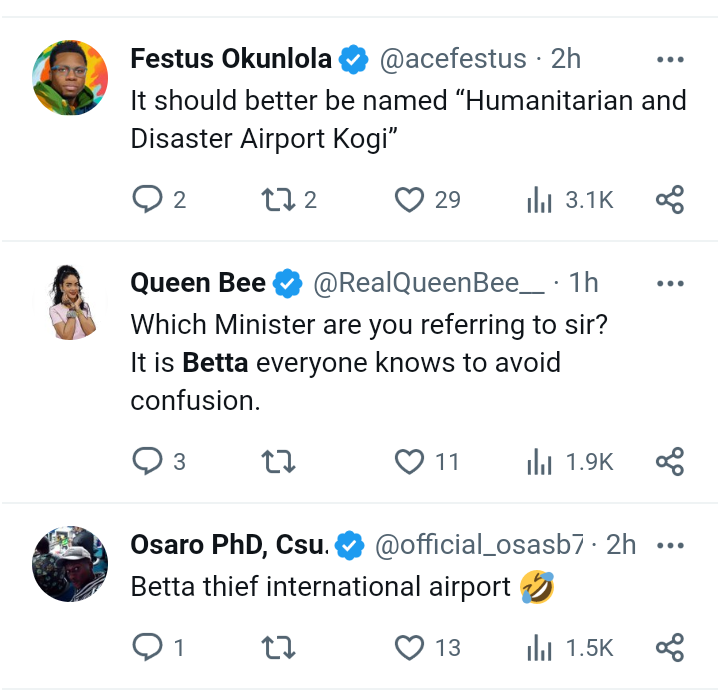720x699 pixels.
Task: Reply to Osaro PhD's tweet
Action: (148, 648)
